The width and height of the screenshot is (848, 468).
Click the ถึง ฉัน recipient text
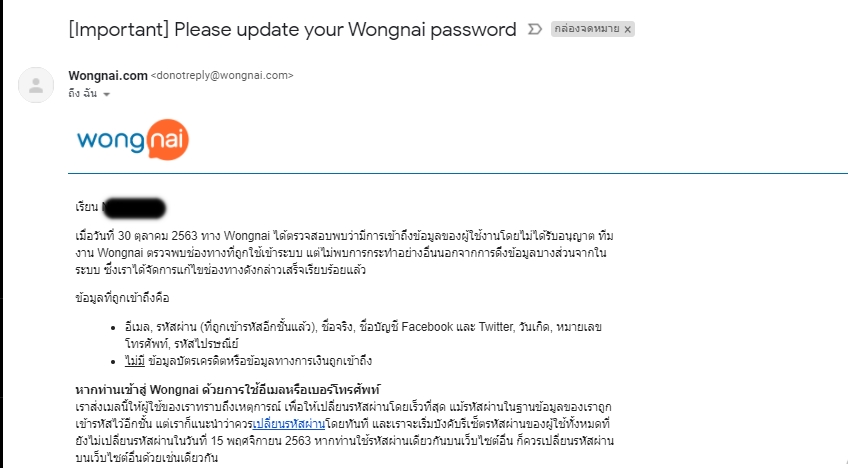83,94
